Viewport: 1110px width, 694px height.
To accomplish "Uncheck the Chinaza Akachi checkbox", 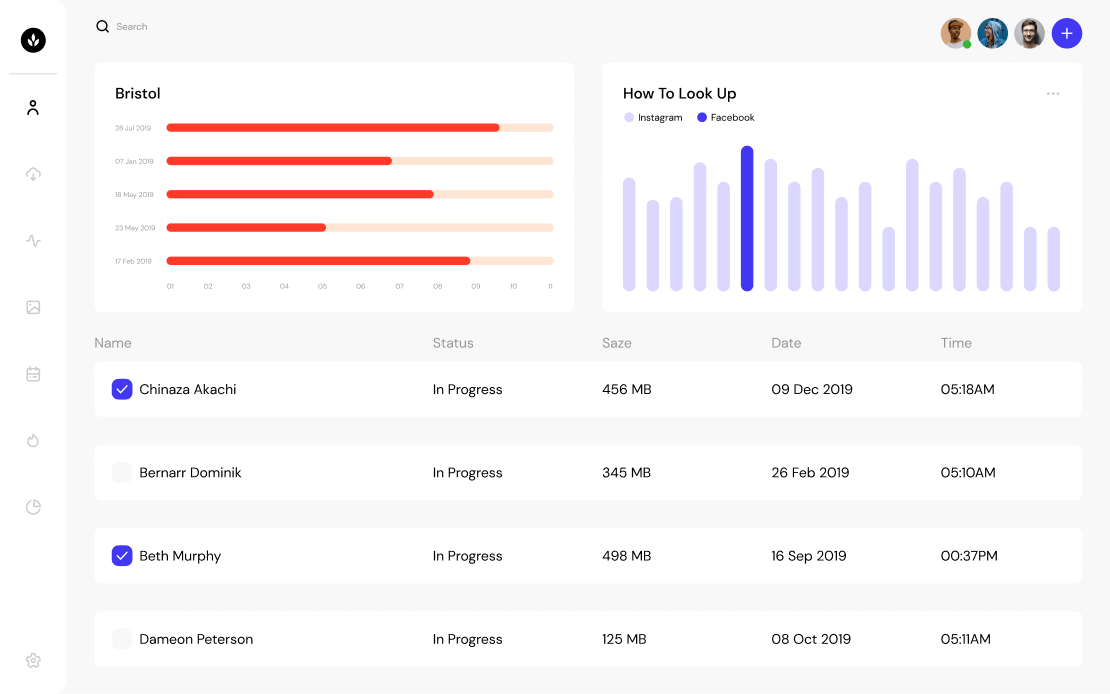I will coord(122,389).
